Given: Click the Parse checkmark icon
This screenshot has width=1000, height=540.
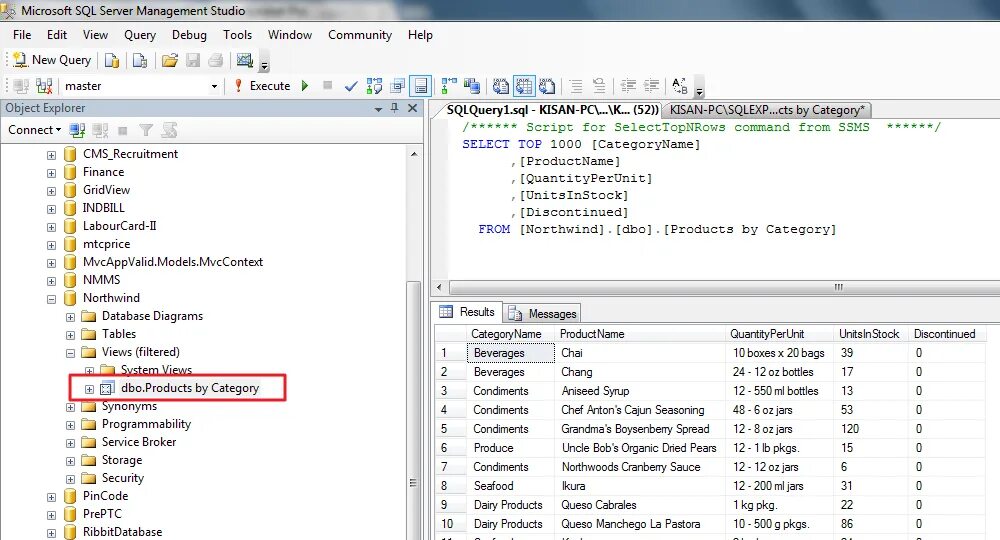Looking at the screenshot, I should click(x=351, y=86).
